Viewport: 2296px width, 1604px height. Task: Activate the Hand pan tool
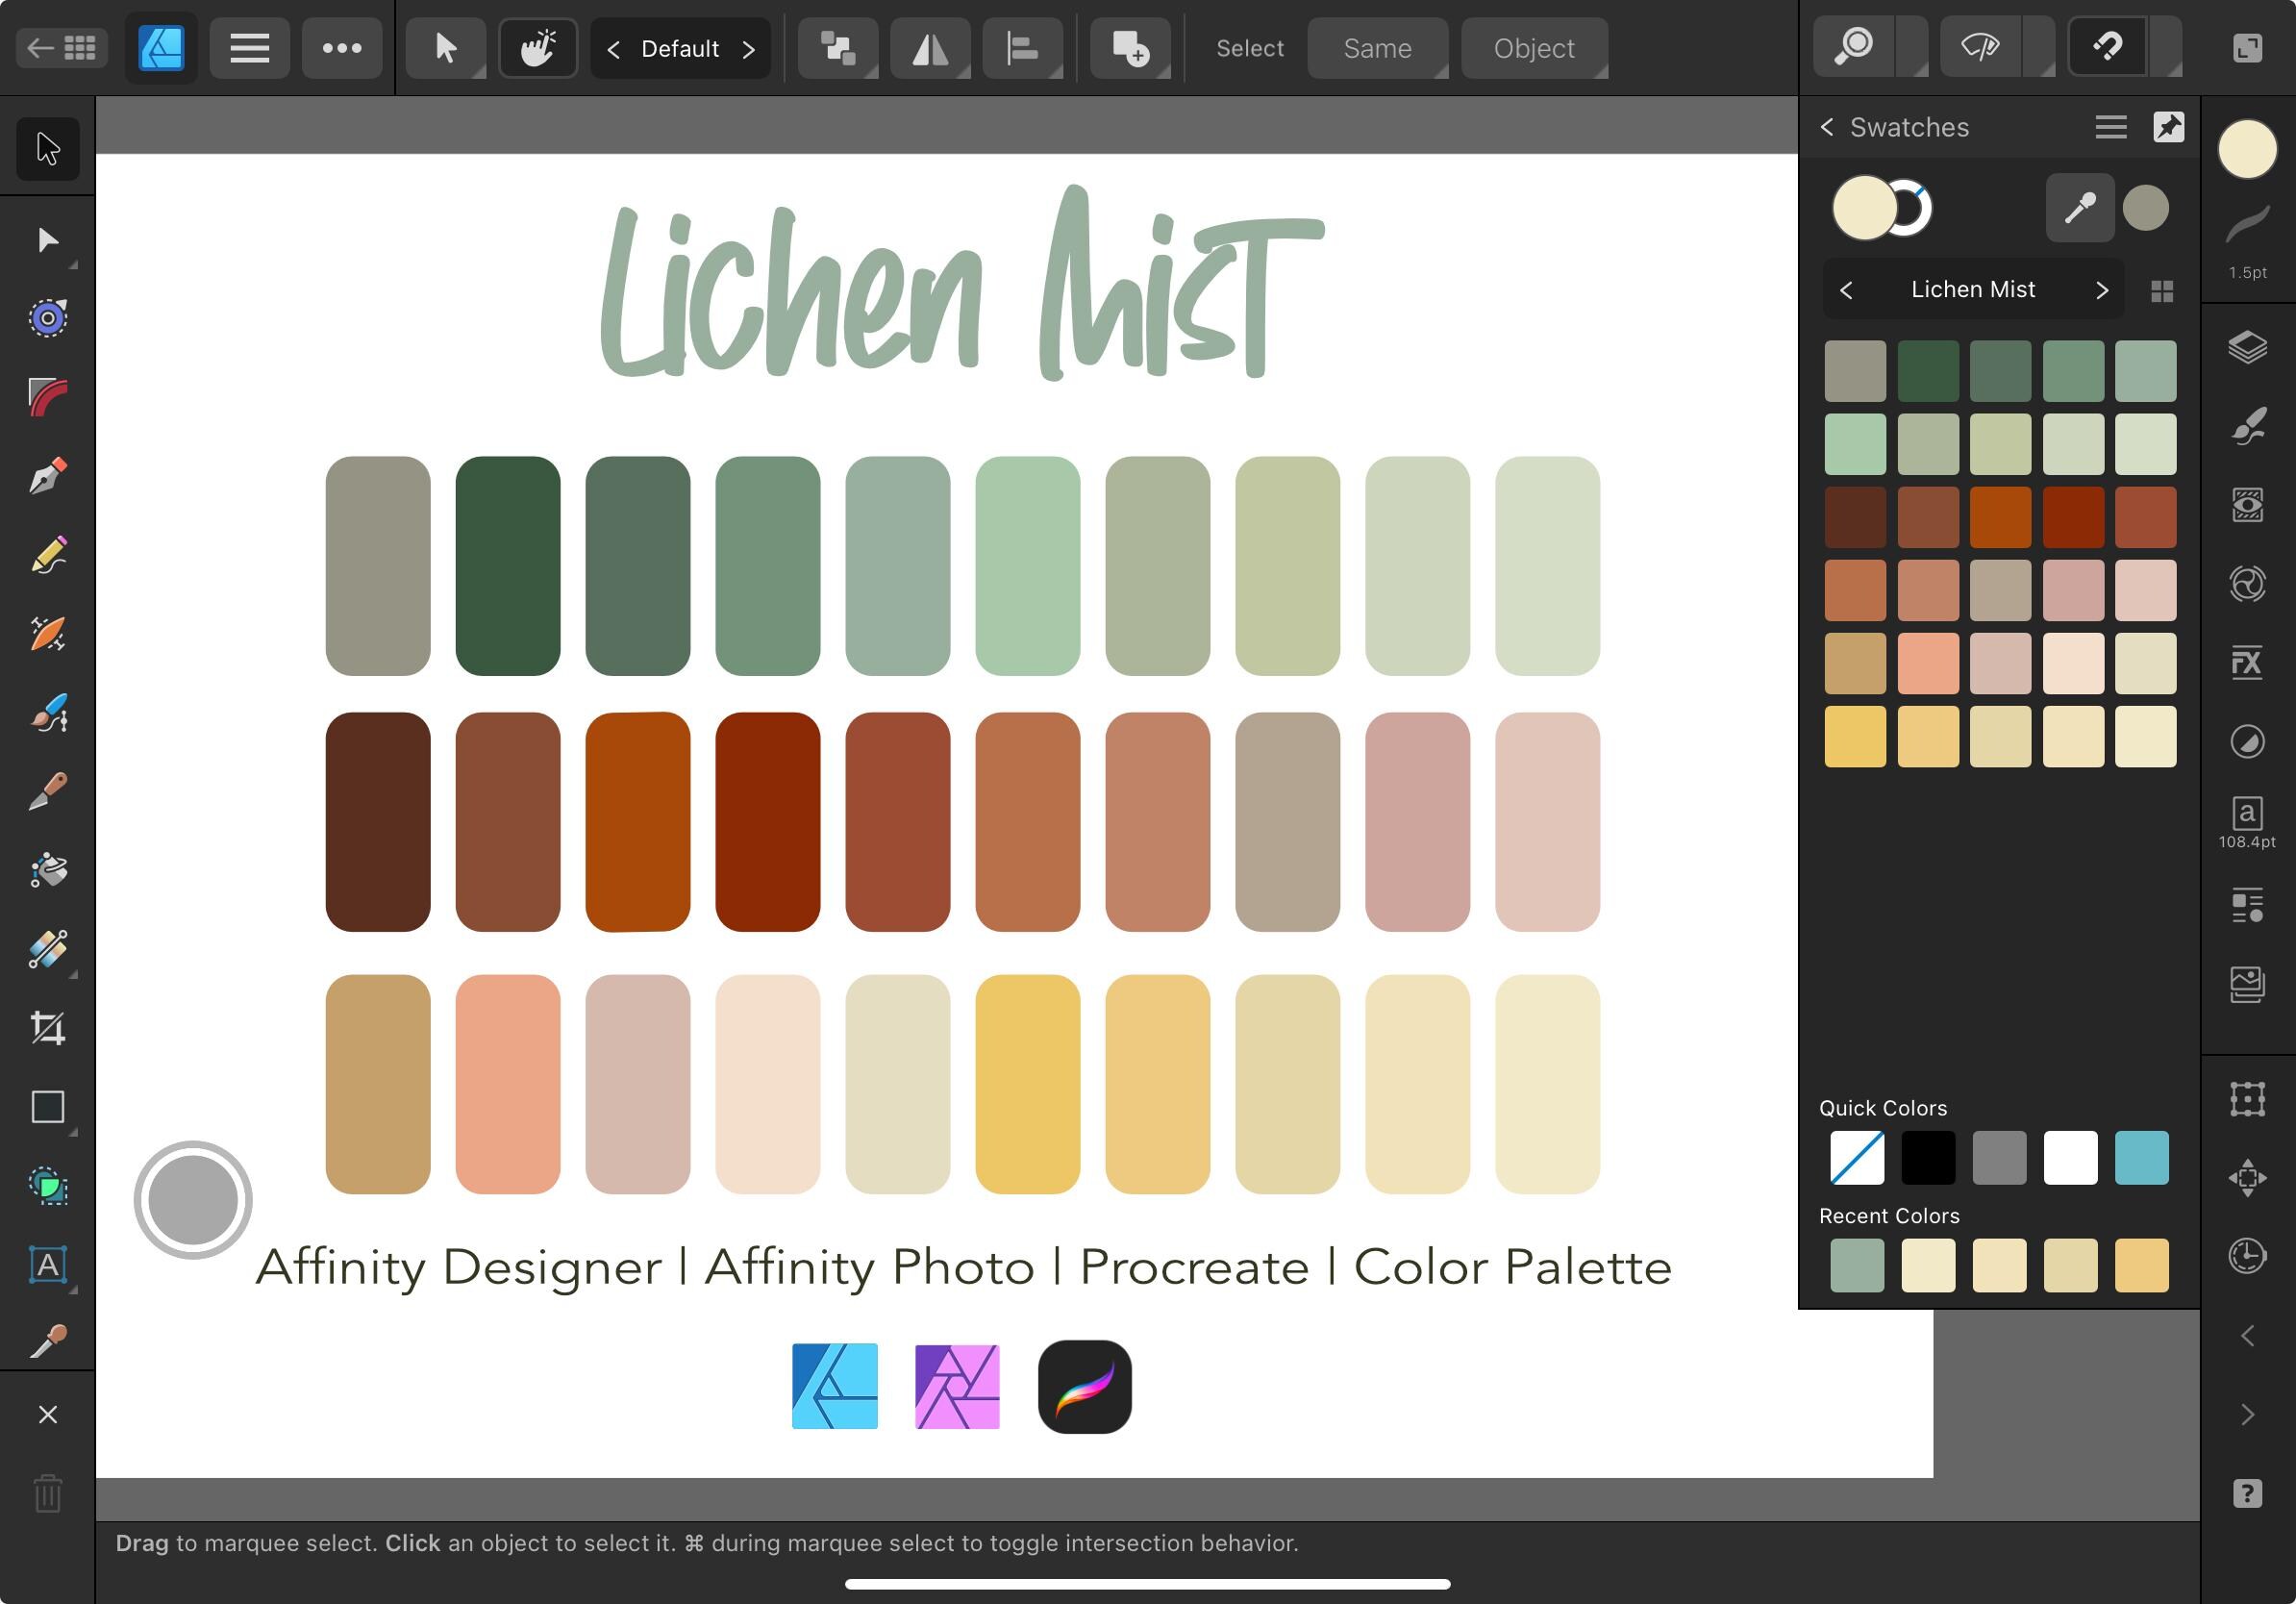[x=537, y=47]
